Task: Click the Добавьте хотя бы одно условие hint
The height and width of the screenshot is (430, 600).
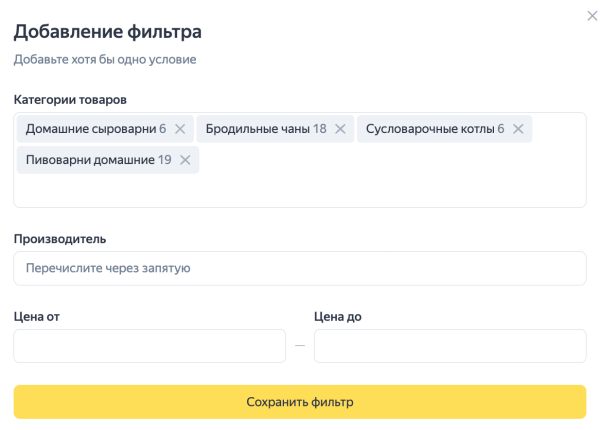Action: [x=105, y=60]
